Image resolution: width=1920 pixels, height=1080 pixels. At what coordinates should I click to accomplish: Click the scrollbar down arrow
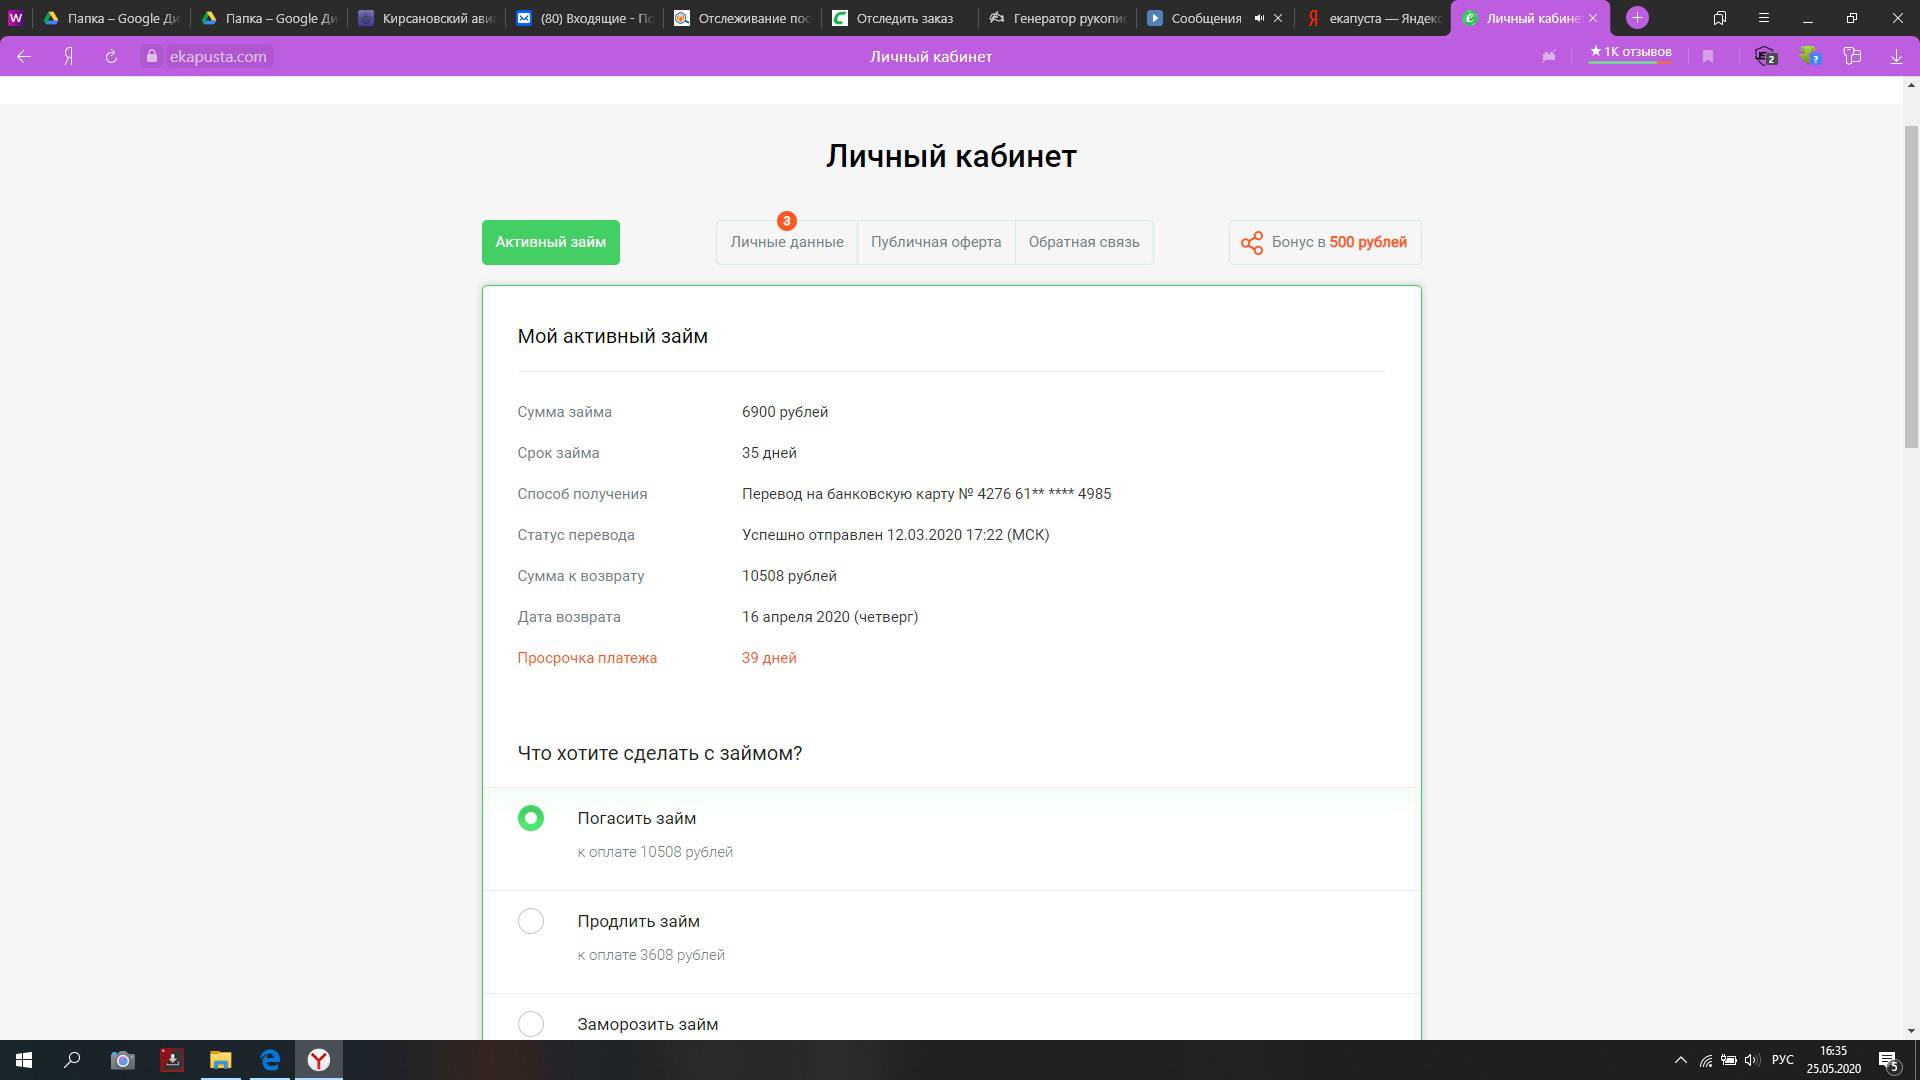click(x=1911, y=1030)
